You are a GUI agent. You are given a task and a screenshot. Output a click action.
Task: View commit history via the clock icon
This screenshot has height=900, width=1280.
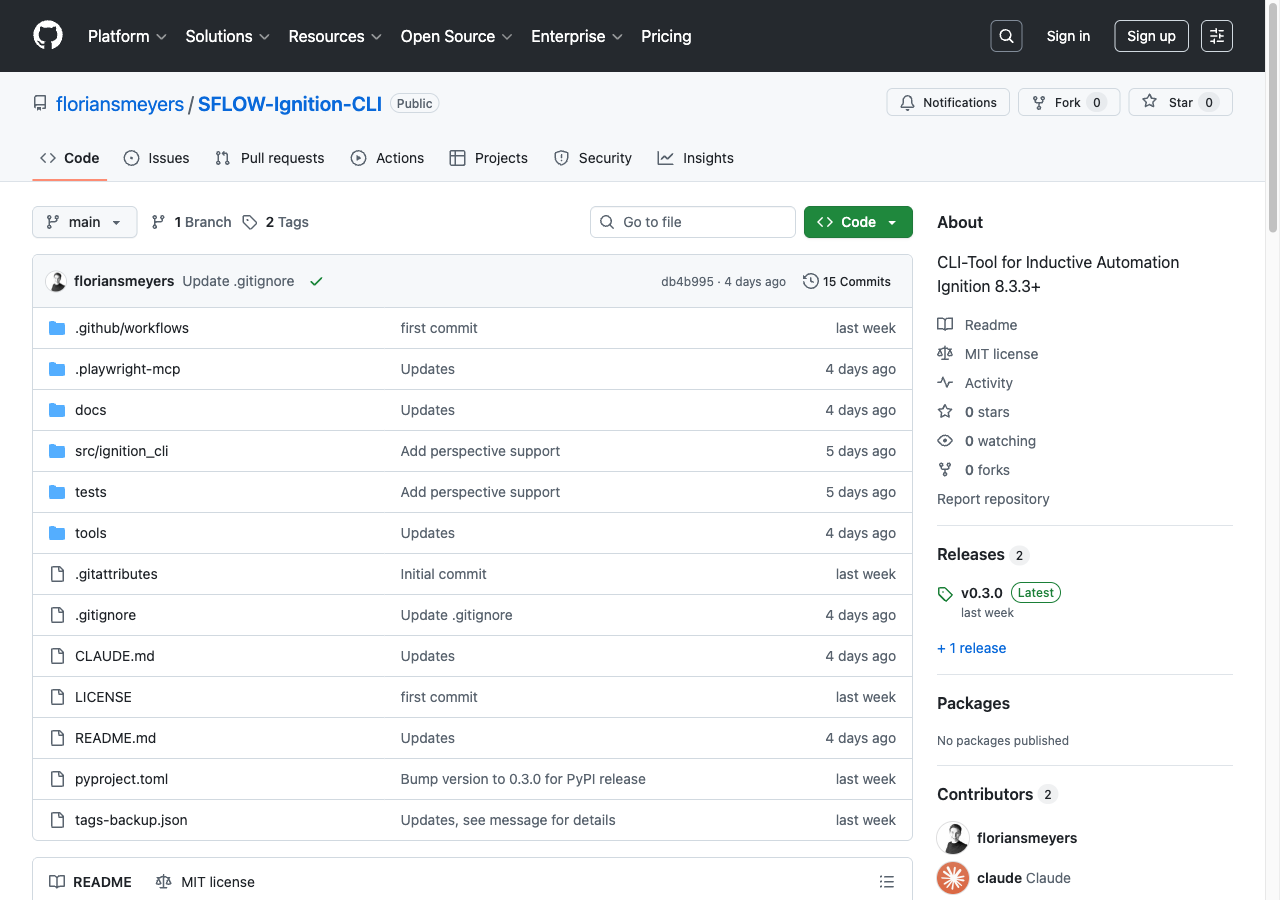click(x=809, y=281)
